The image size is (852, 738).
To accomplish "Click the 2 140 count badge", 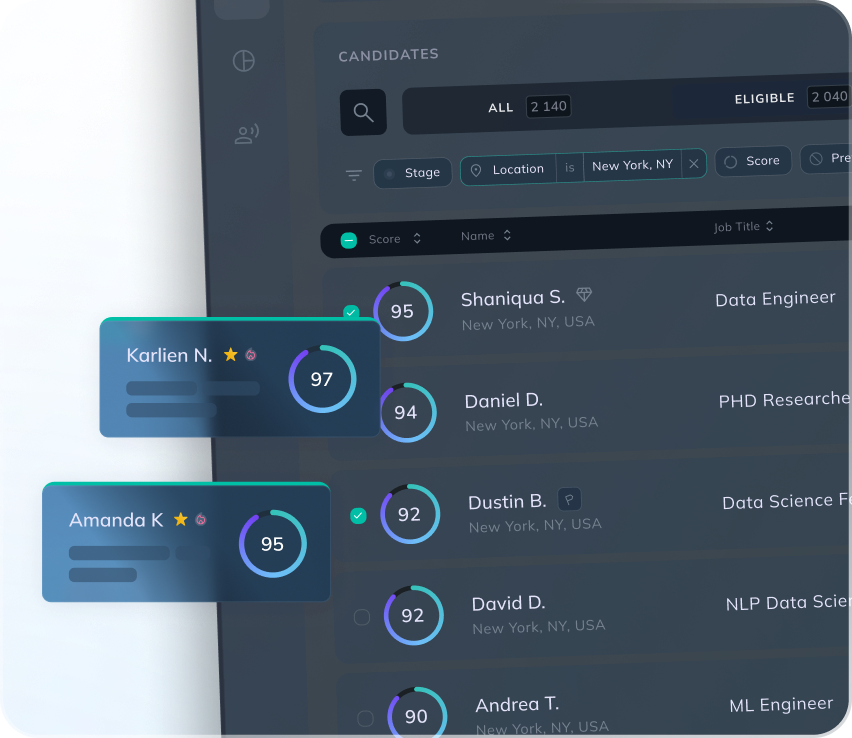I will (x=548, y=107).
